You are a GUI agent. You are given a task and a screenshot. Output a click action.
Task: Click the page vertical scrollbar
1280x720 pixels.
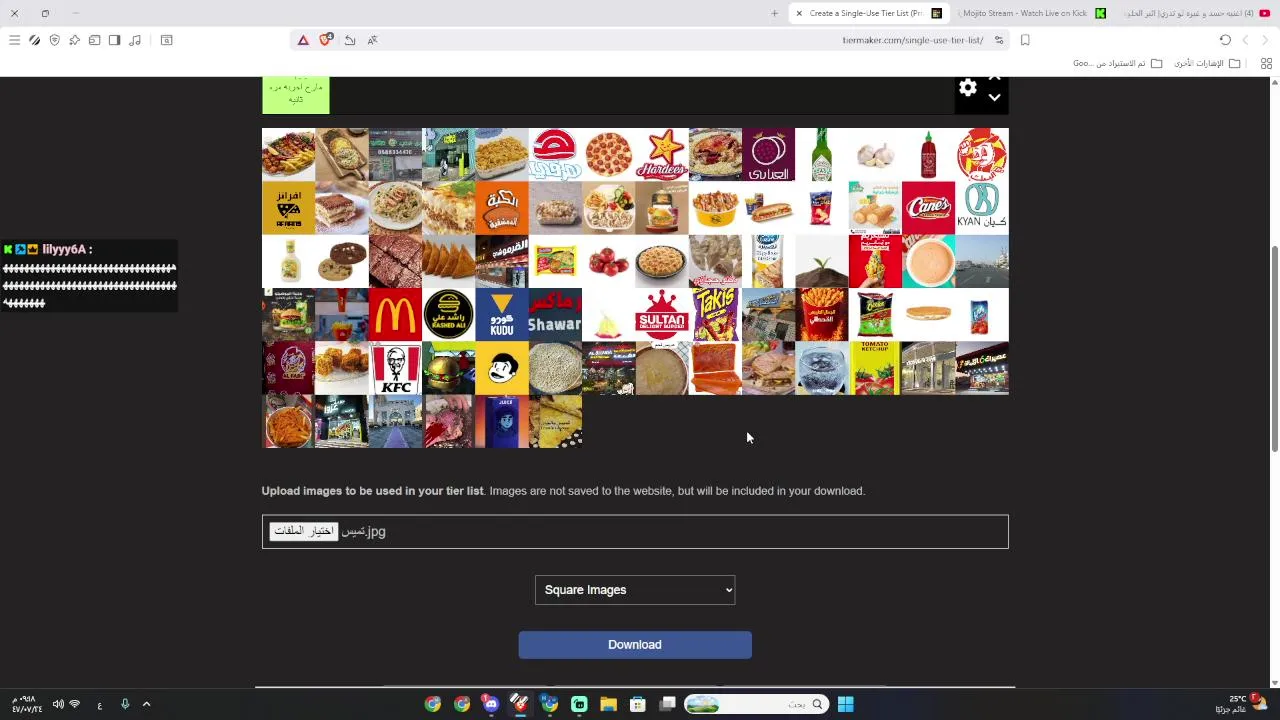1273,350
